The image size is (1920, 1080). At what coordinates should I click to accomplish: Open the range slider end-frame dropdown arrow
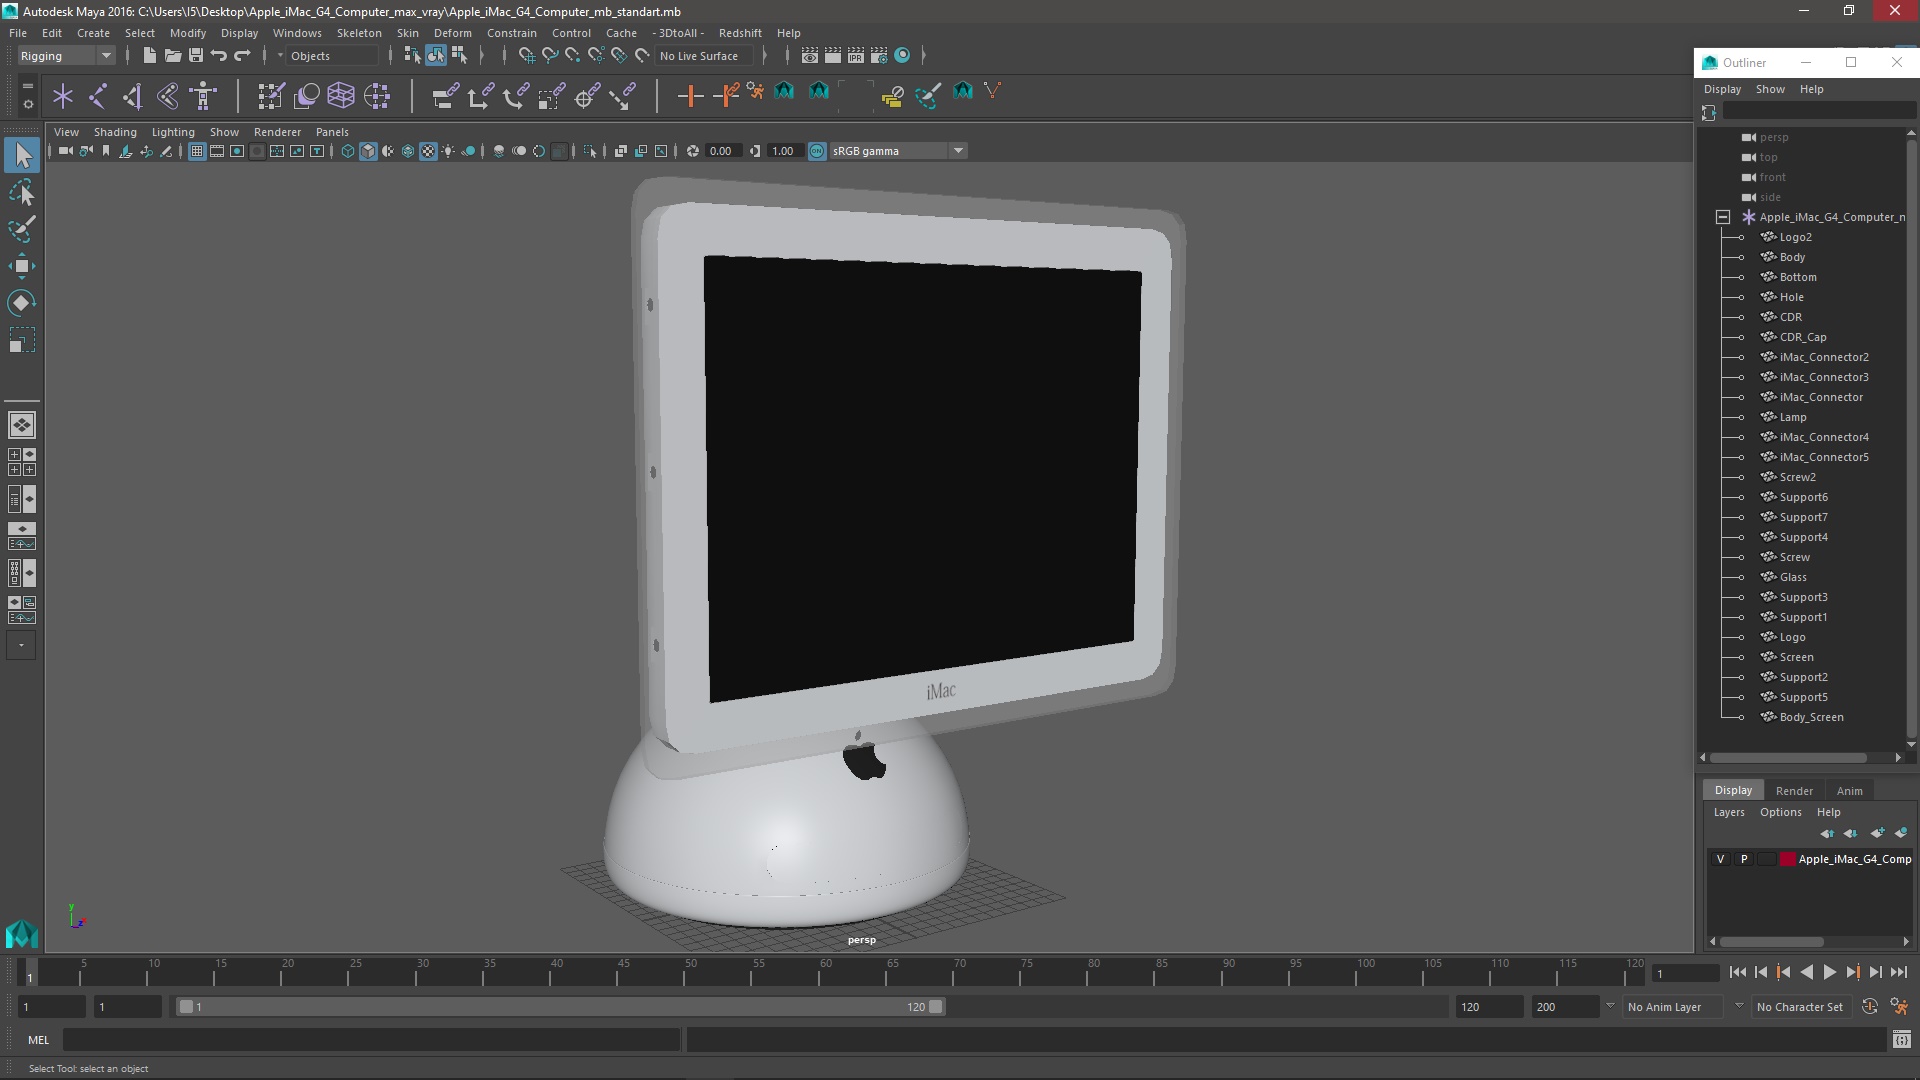(1610, 1006)
